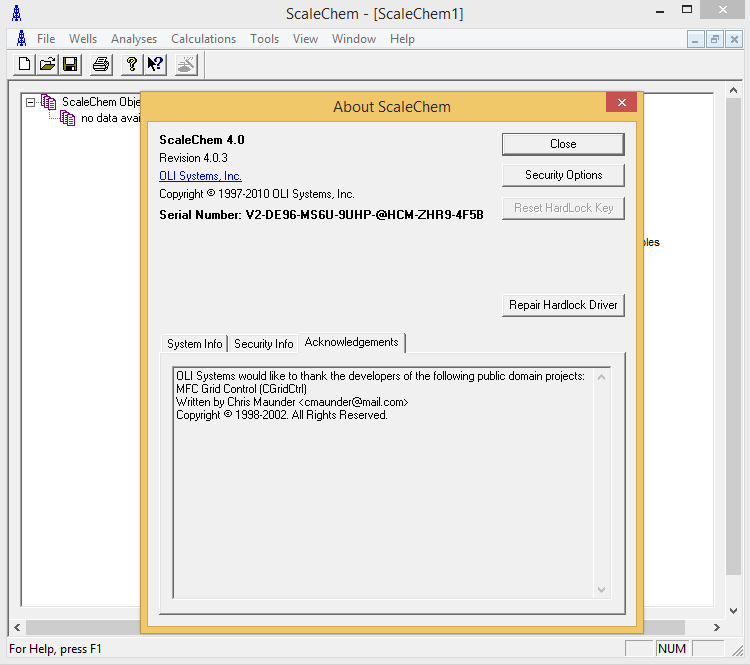Activate the context help pointer icon
Image resolution: width=750 pixels, height=665 pixels.
(x=155, y=65)
